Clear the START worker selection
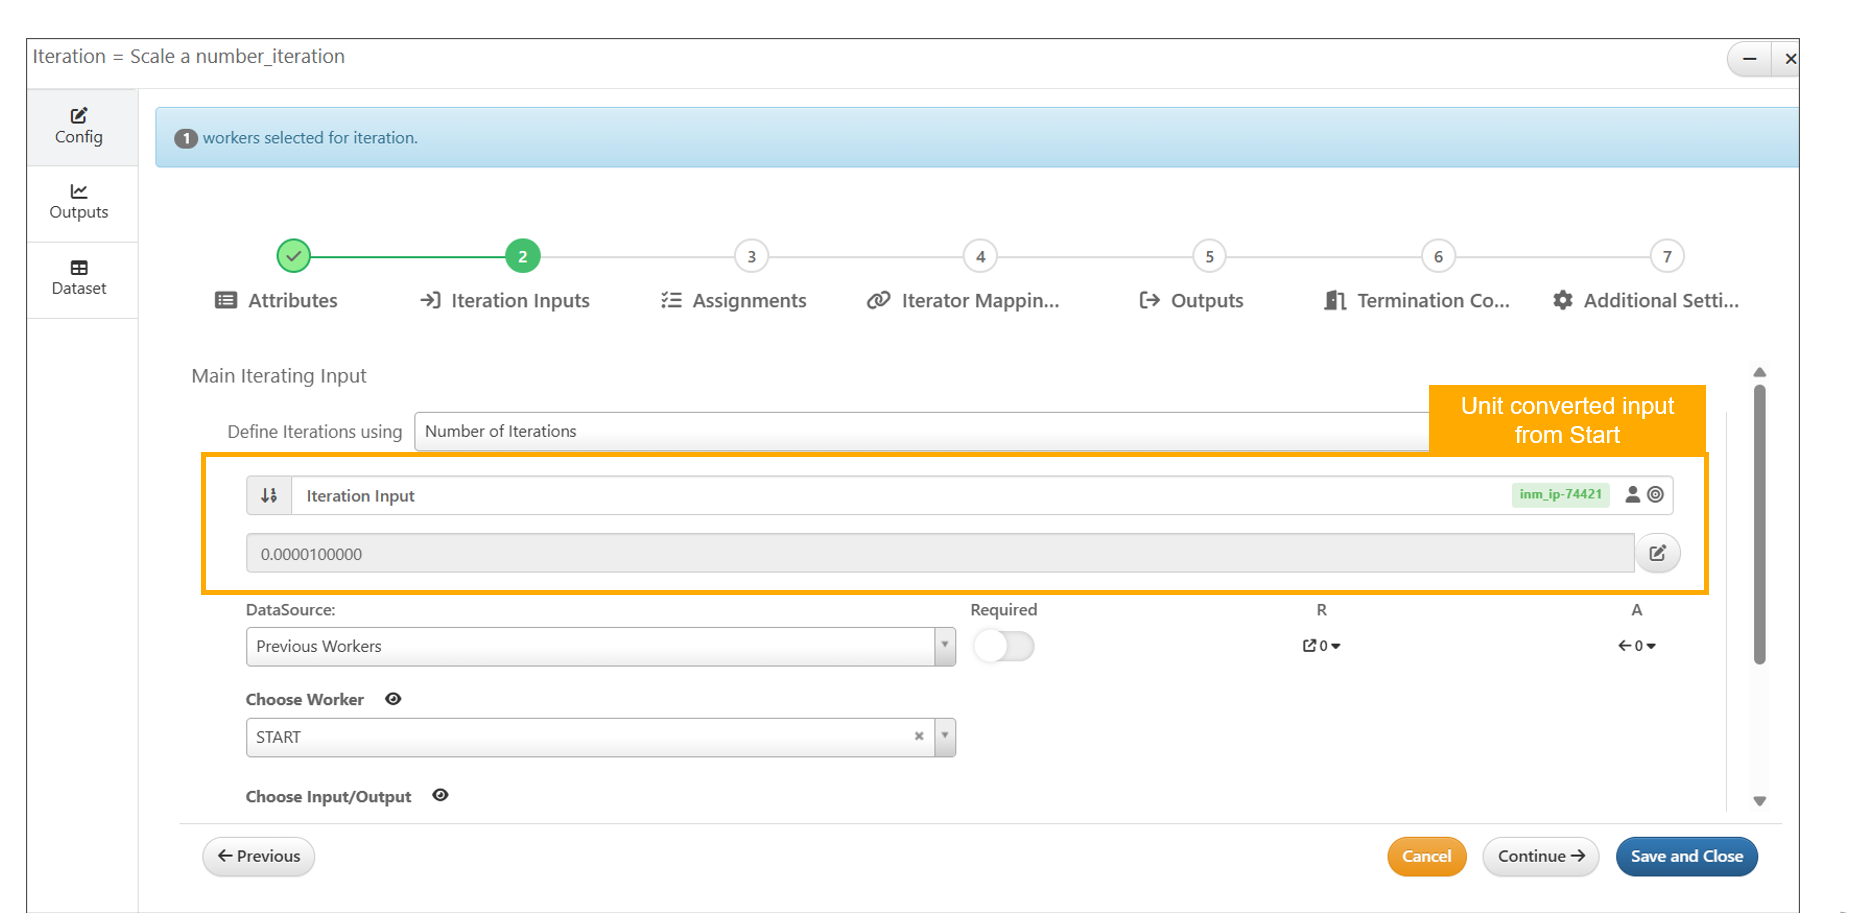The image size is (1852, 913). pos(918,737)
